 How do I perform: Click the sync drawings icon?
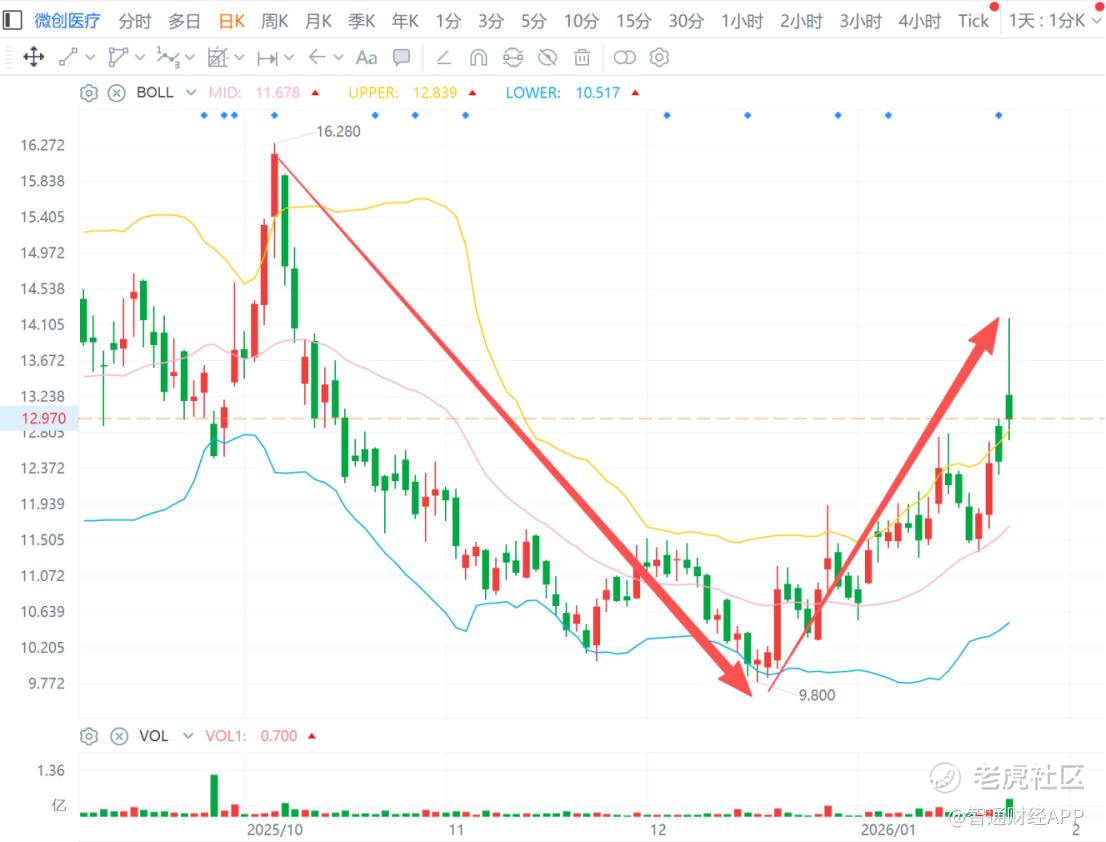[x=513, y=57]
